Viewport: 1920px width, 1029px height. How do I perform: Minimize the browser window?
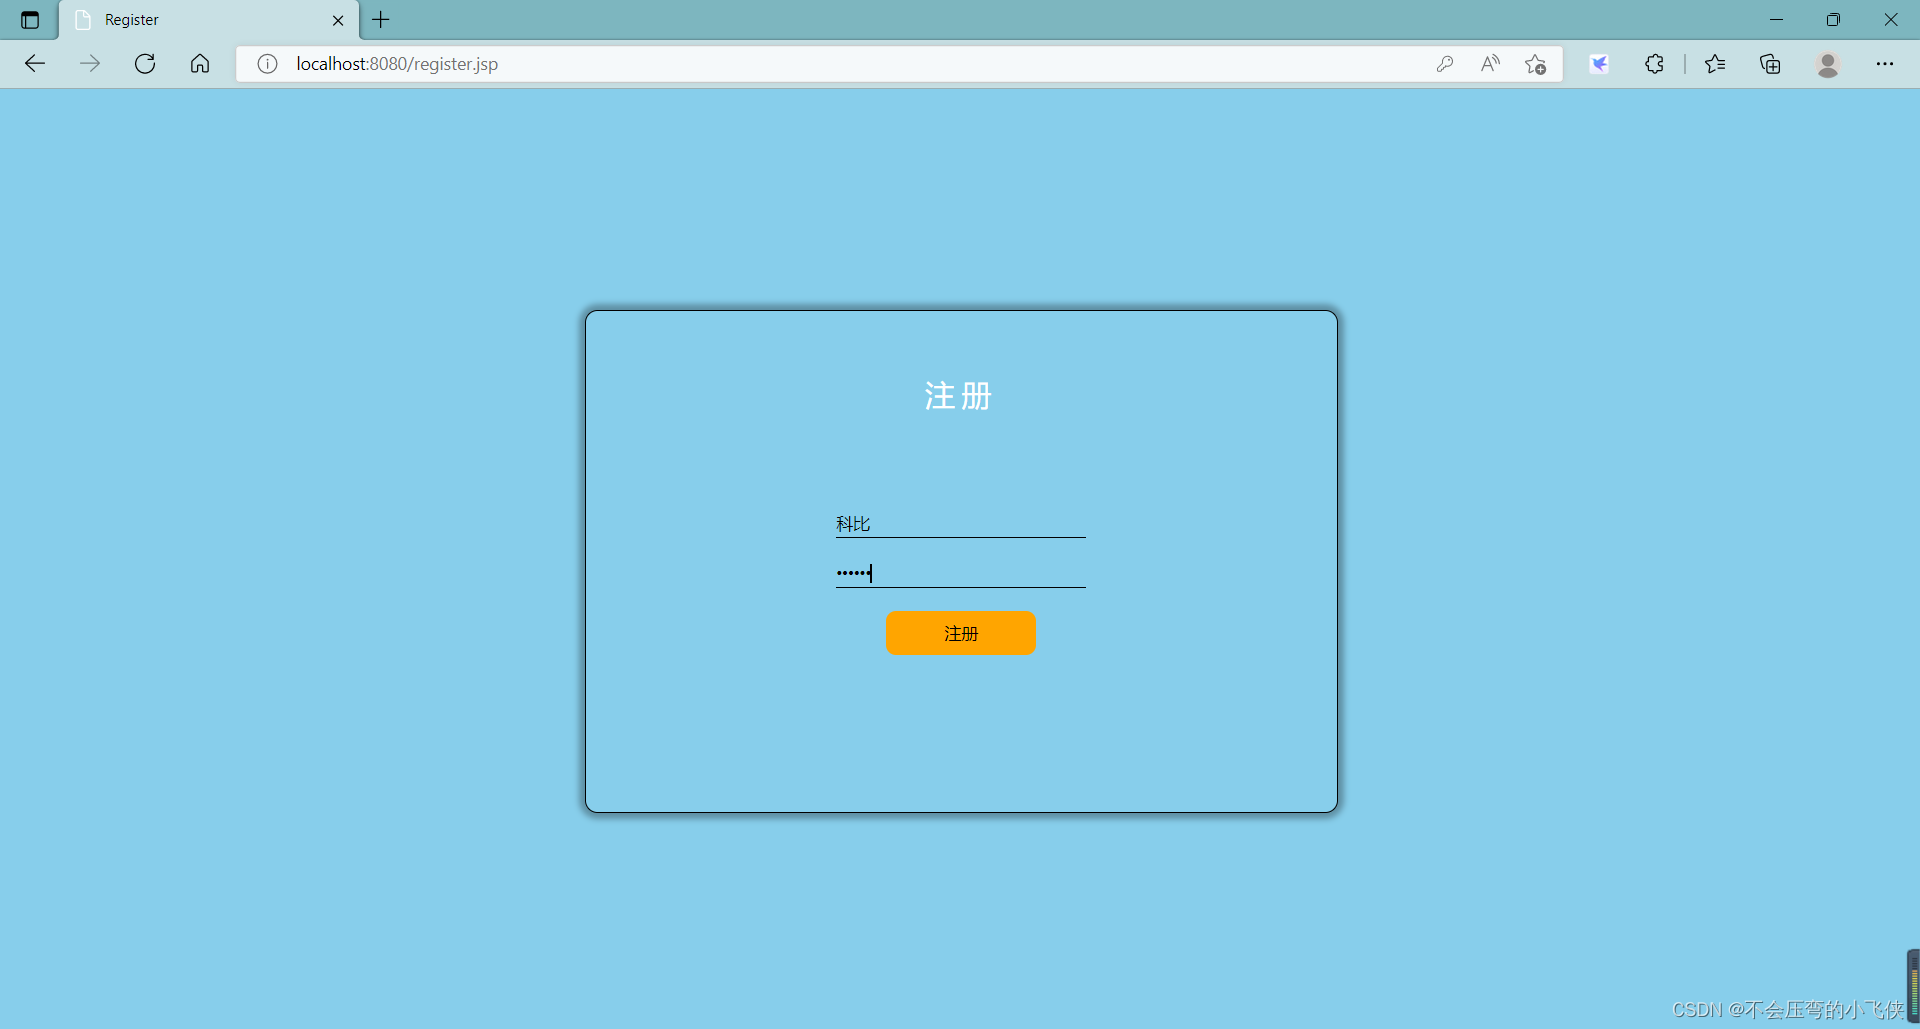(1776, 20)
